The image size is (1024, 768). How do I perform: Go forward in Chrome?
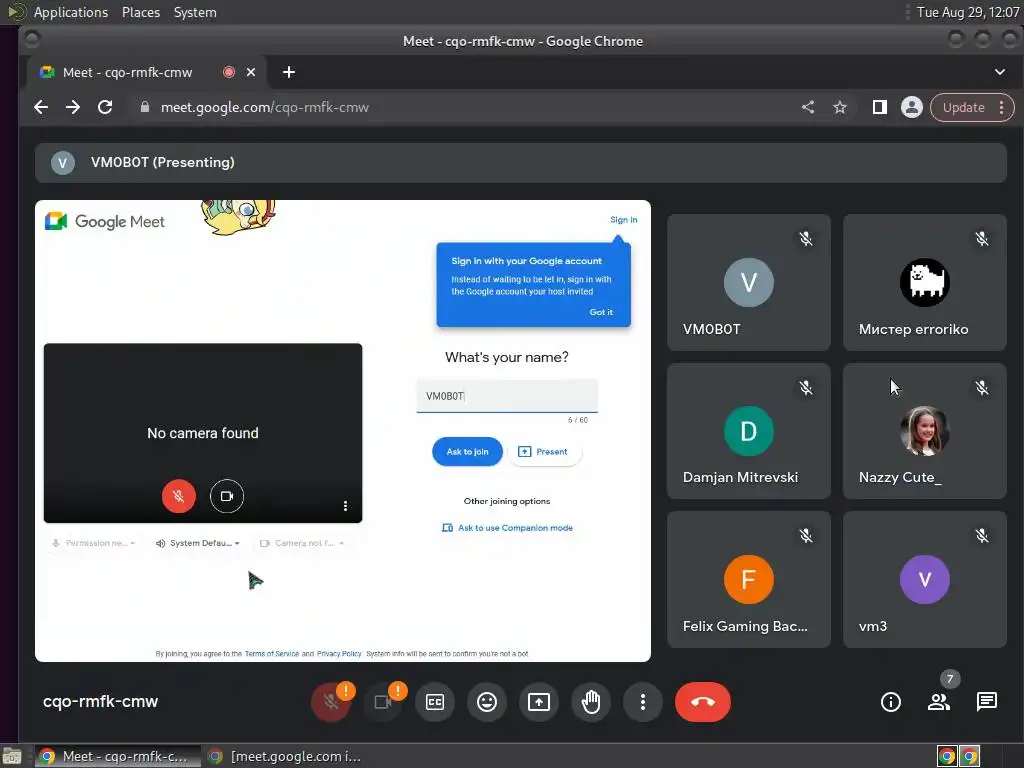[x=73, y=107]
